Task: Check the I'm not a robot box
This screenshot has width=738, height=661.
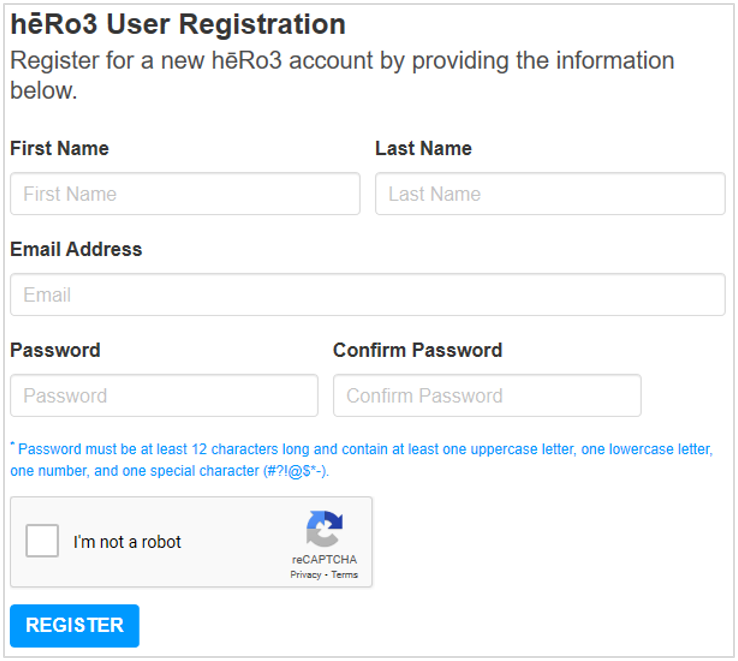Action: pos(42,540)
